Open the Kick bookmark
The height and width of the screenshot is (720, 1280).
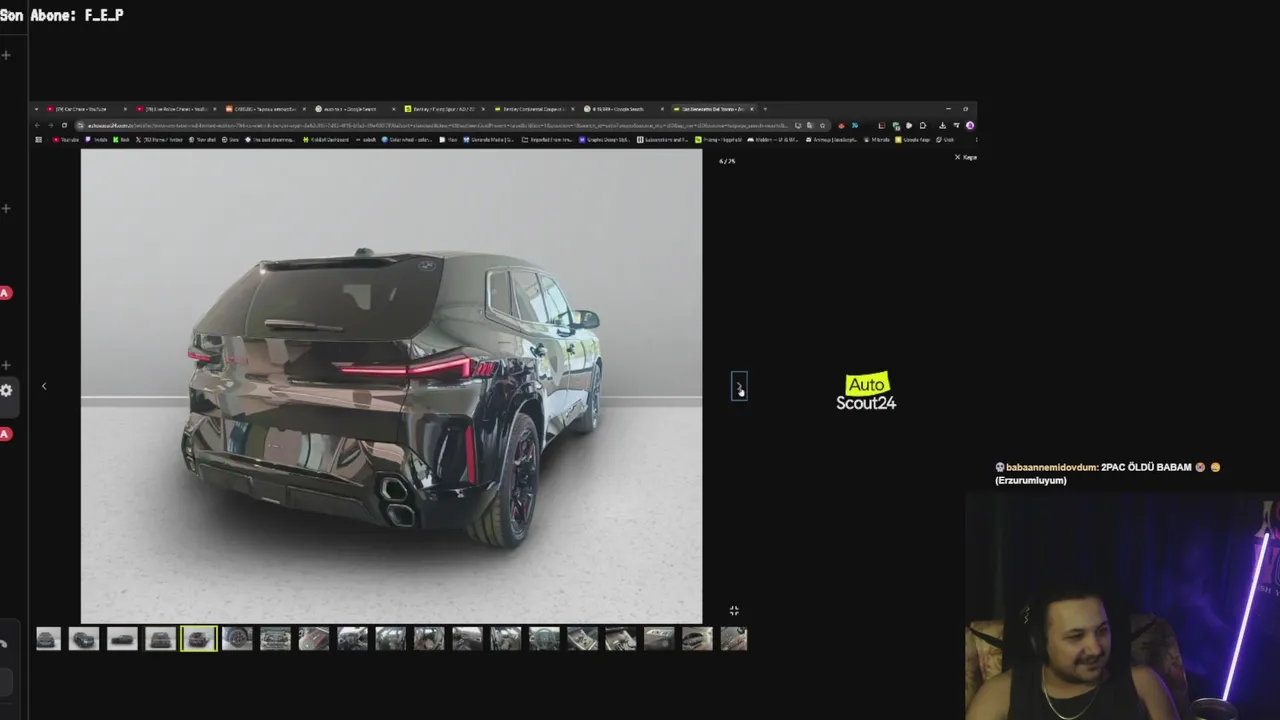122,139
